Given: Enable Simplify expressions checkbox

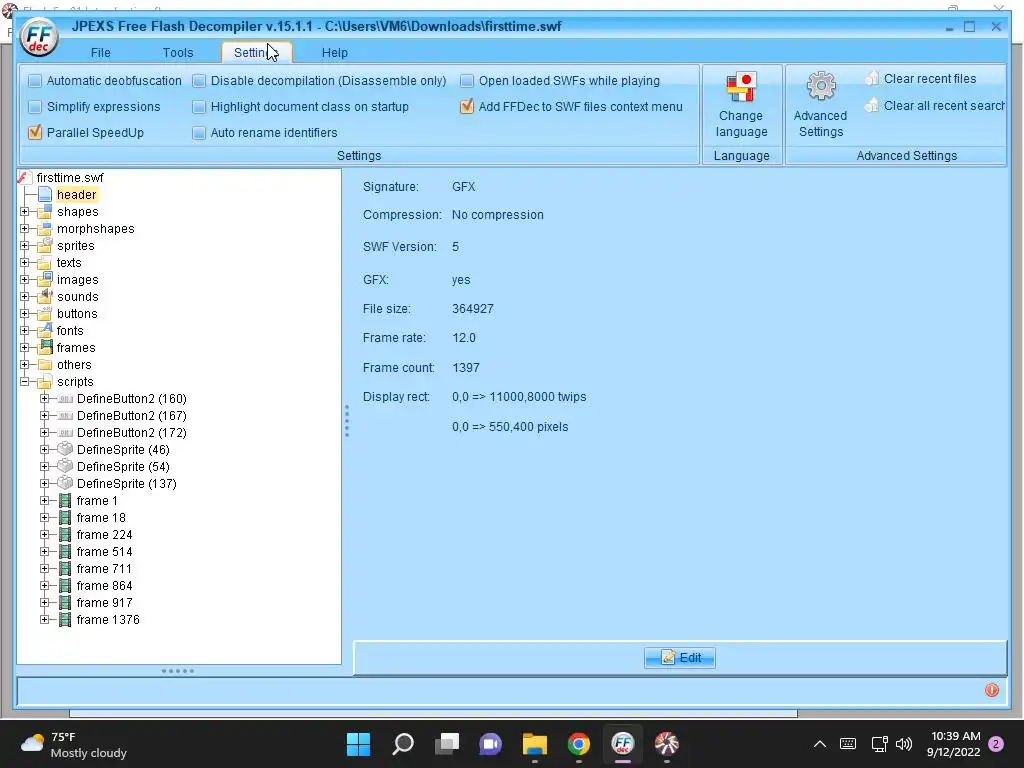Looking at the screenshot, I should tap(35, 107).
